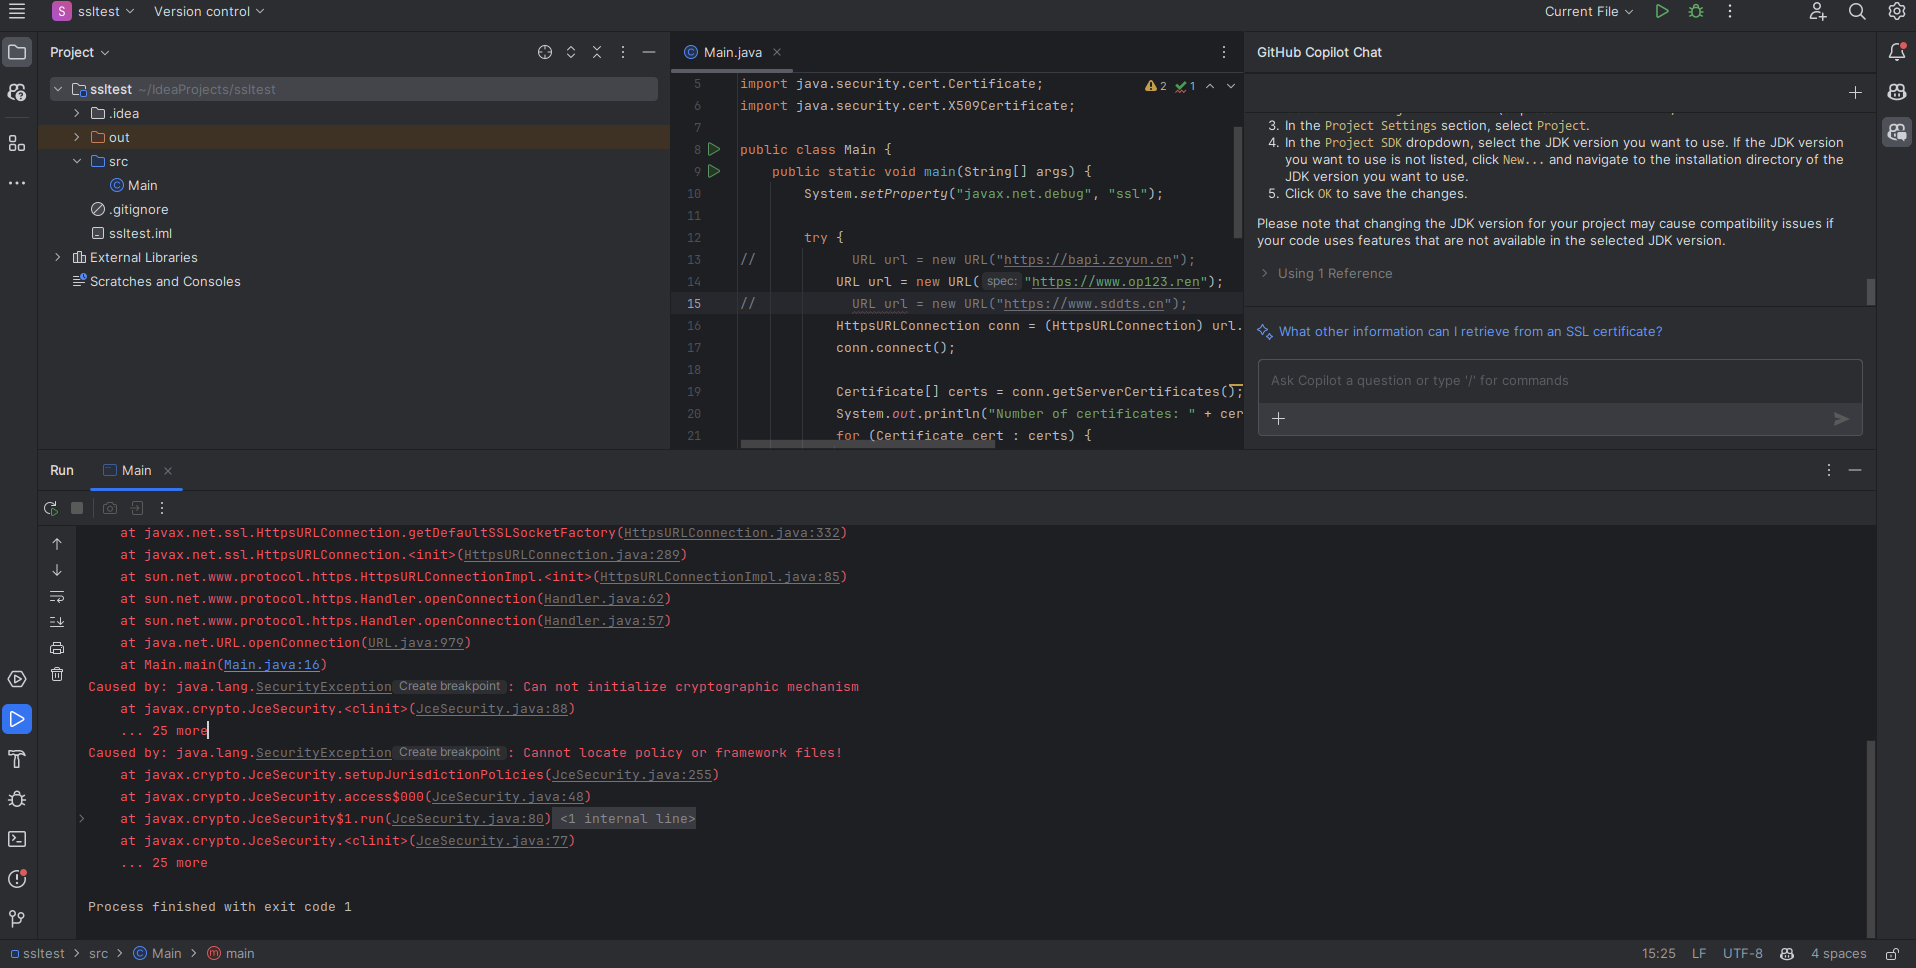Select opened file in project tree

point(545,52)
